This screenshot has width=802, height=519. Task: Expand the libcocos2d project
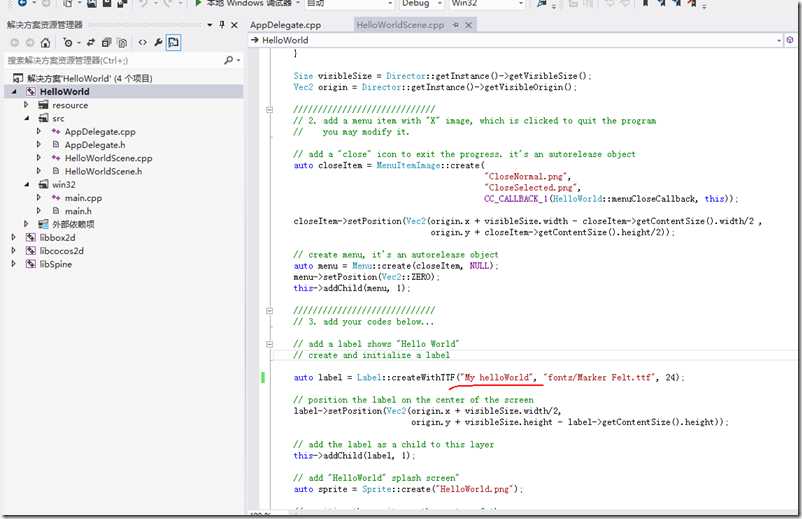[14, 251]
